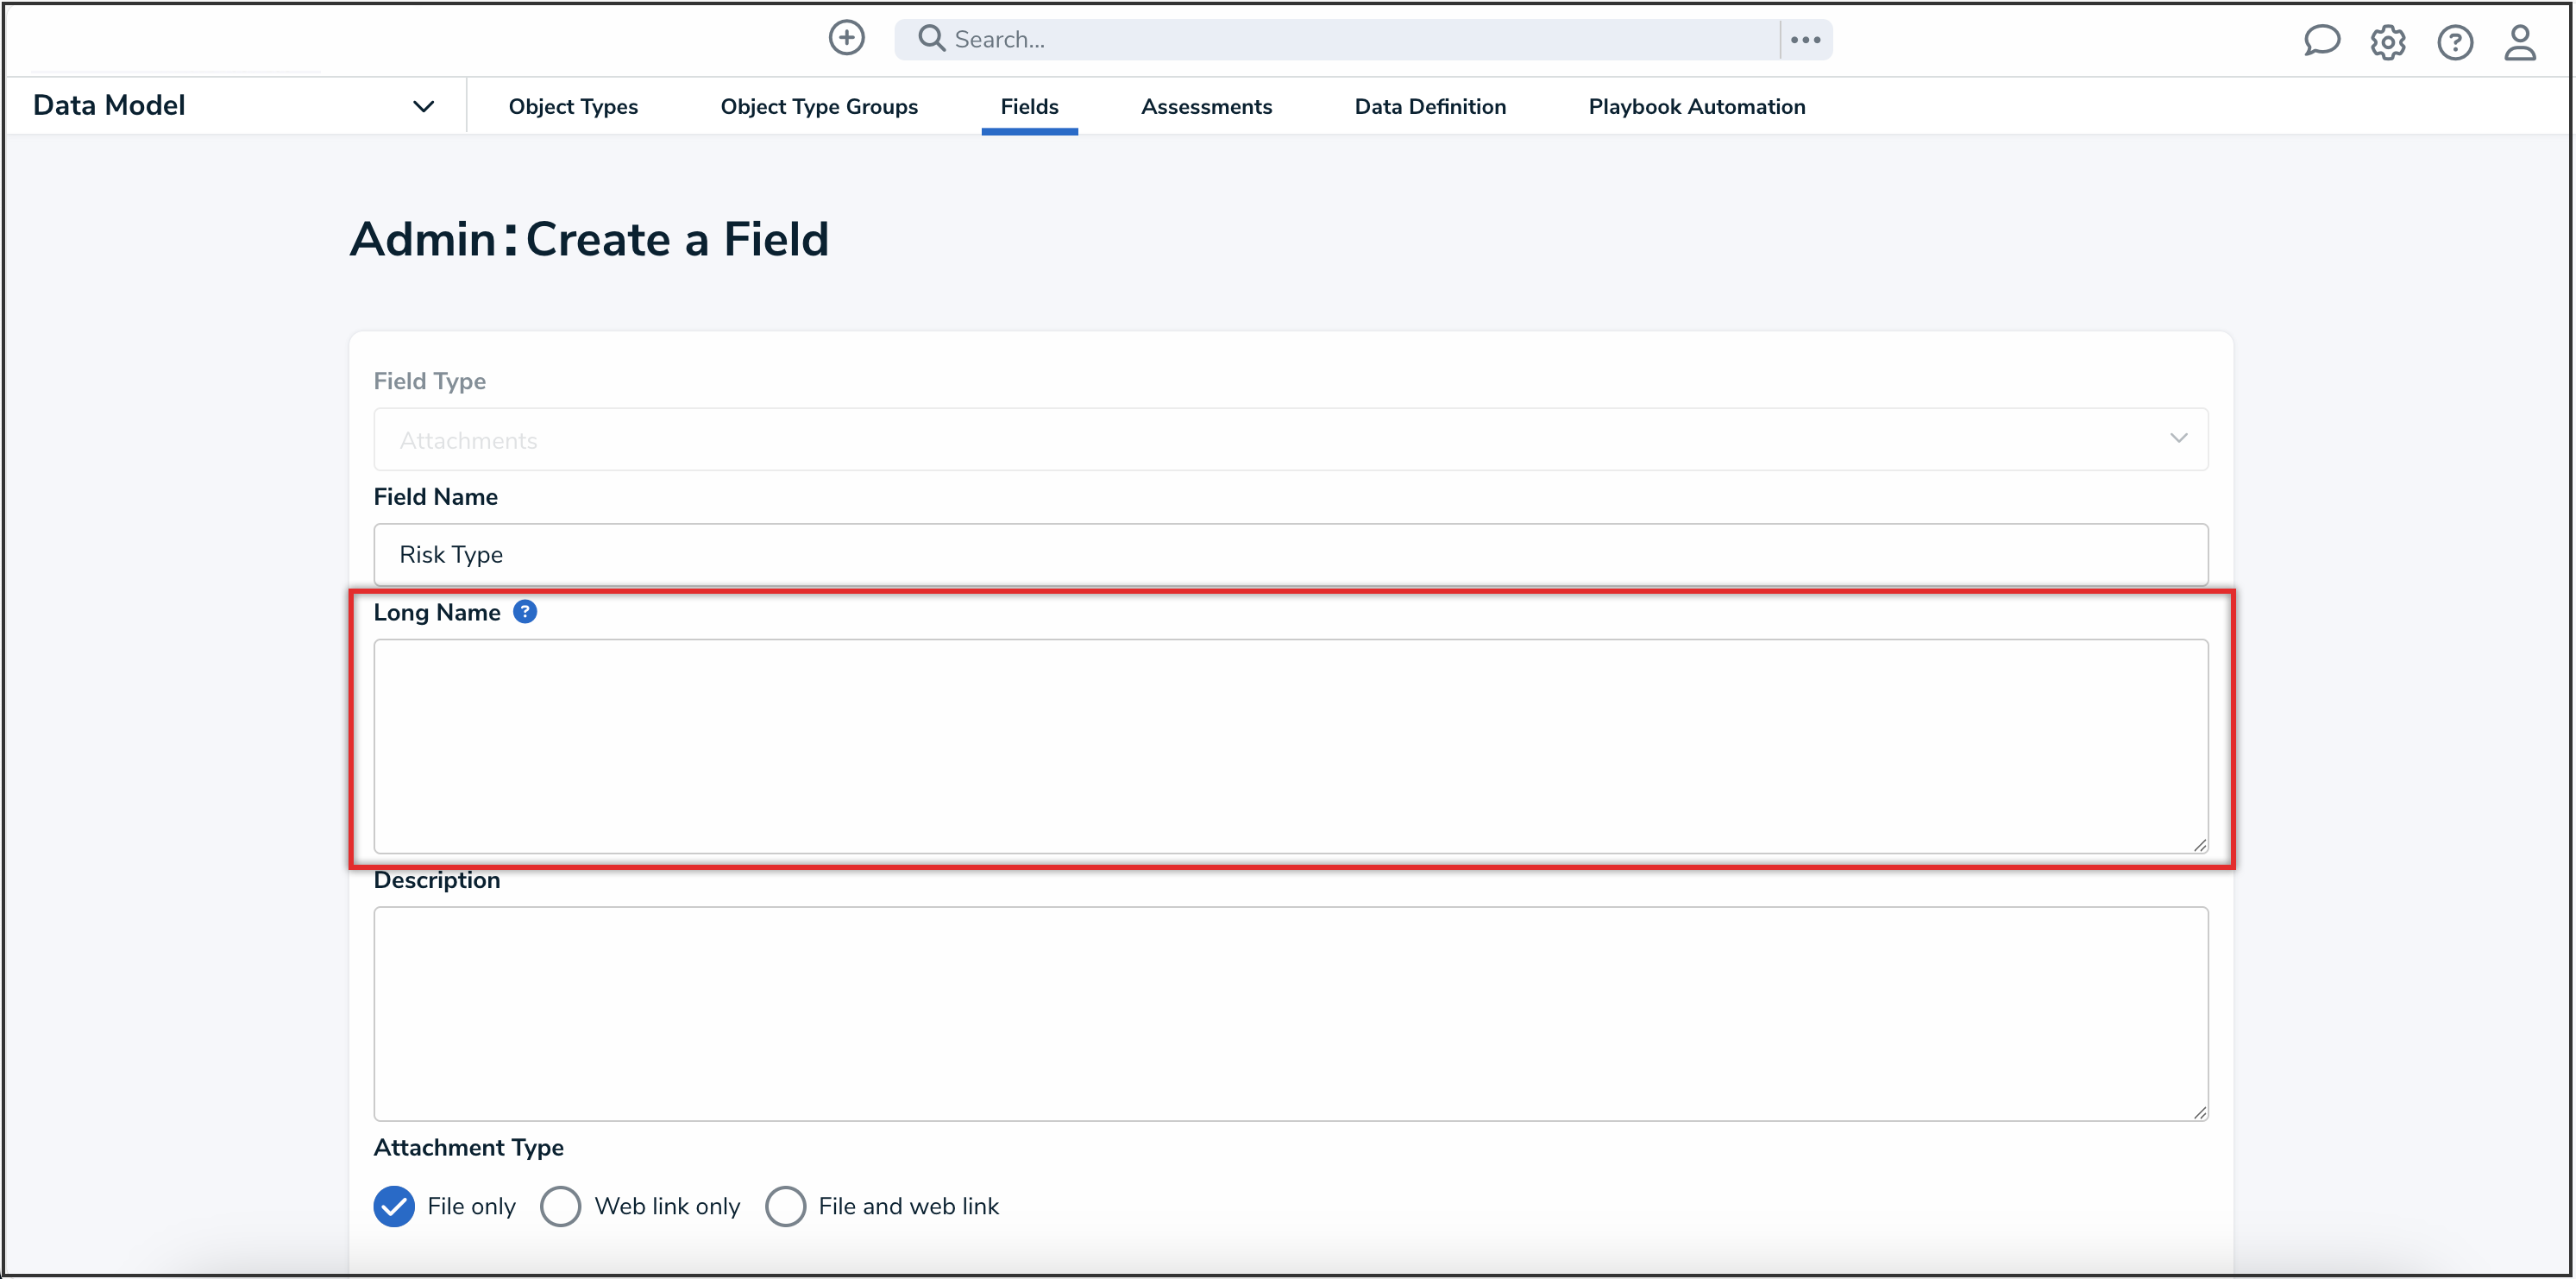Open the search options ellipsis

coord(1805,39)
